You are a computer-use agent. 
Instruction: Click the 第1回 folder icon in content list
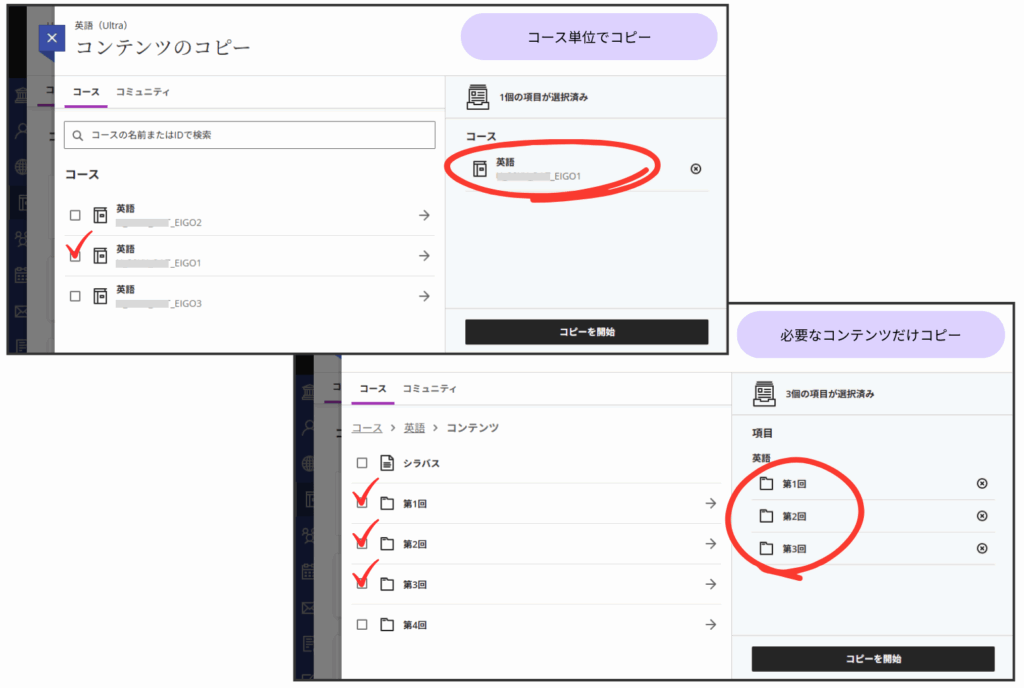387,503
